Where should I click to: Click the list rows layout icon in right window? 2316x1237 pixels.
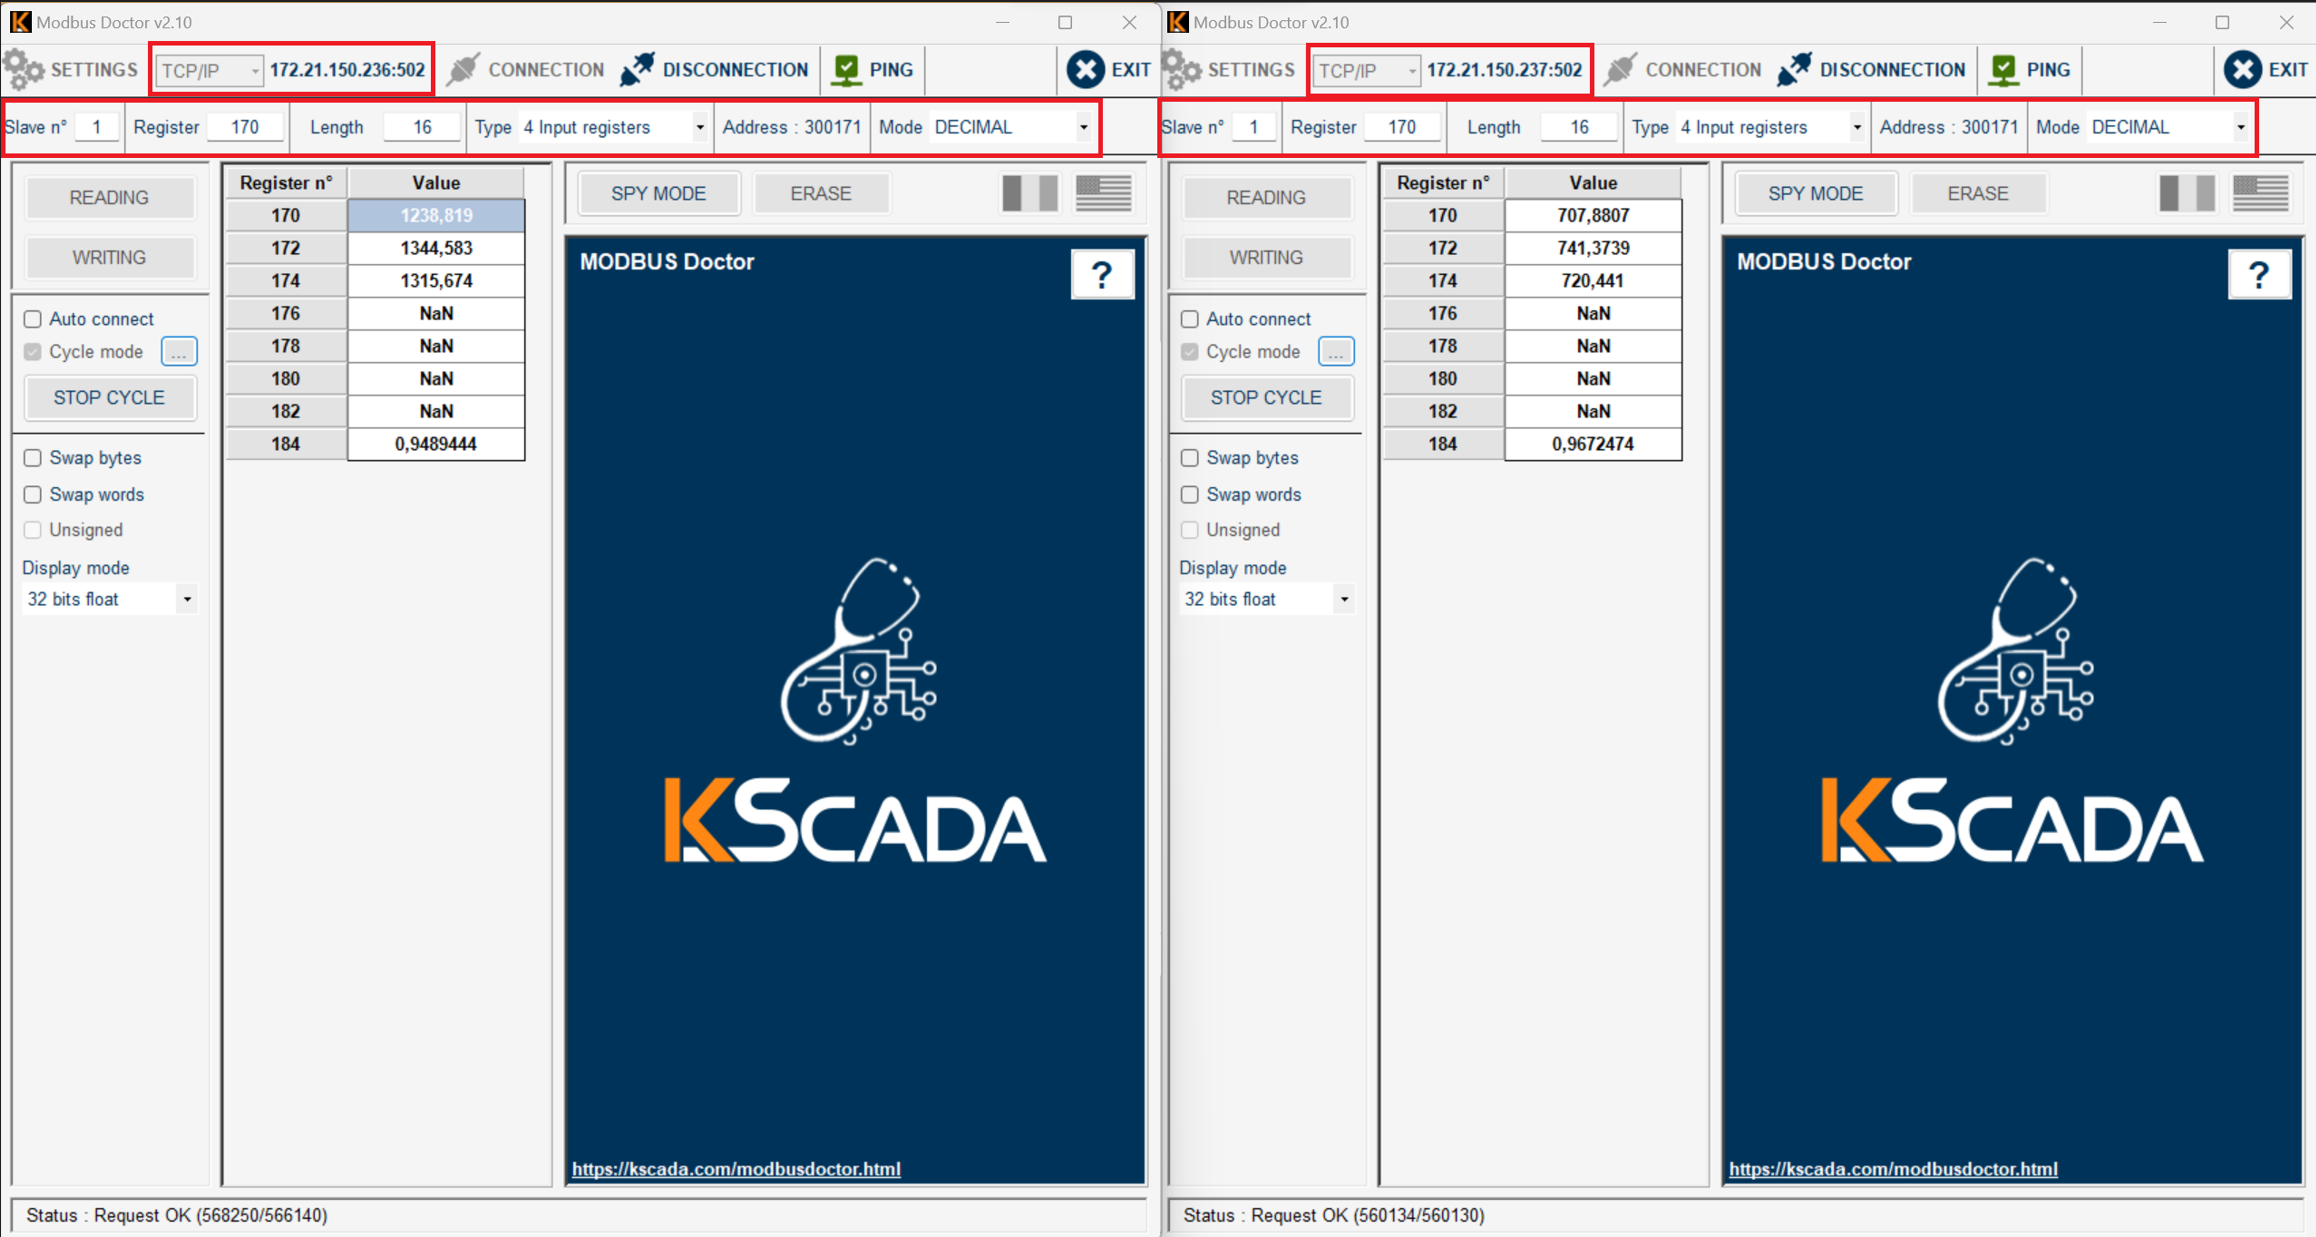[2260, 193]
